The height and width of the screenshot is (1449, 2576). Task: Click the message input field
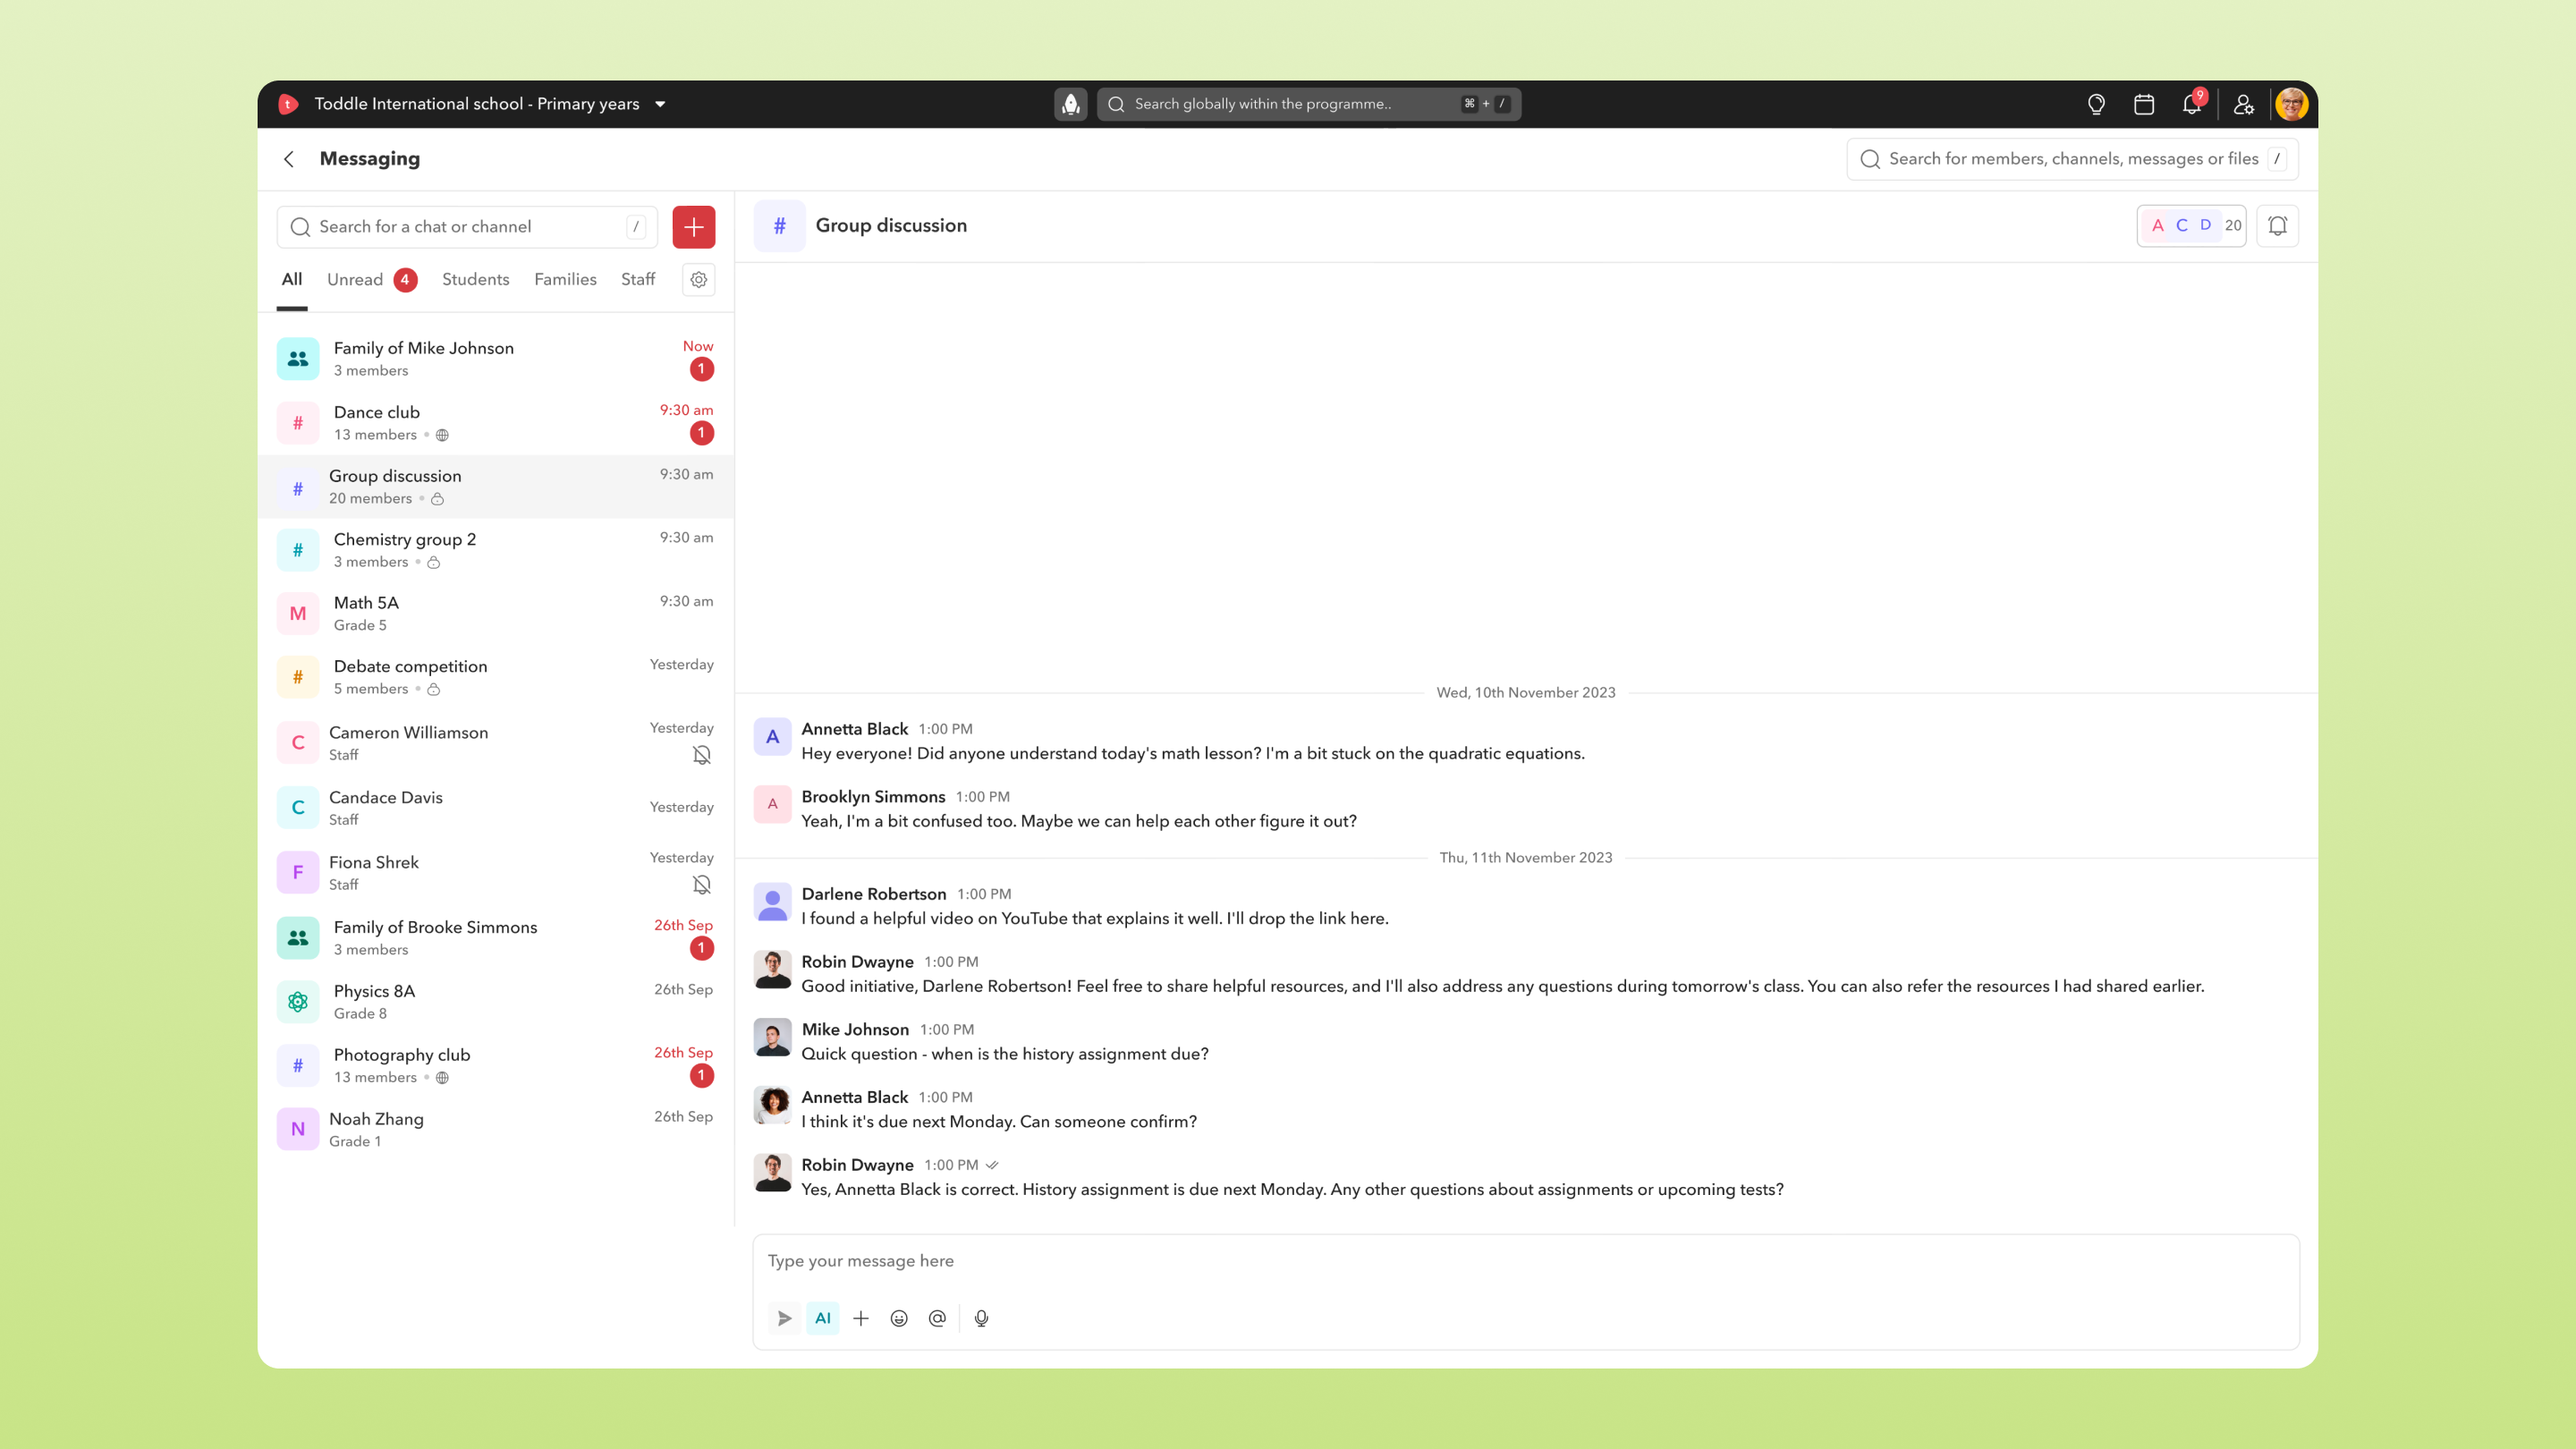[1524, 1261]
